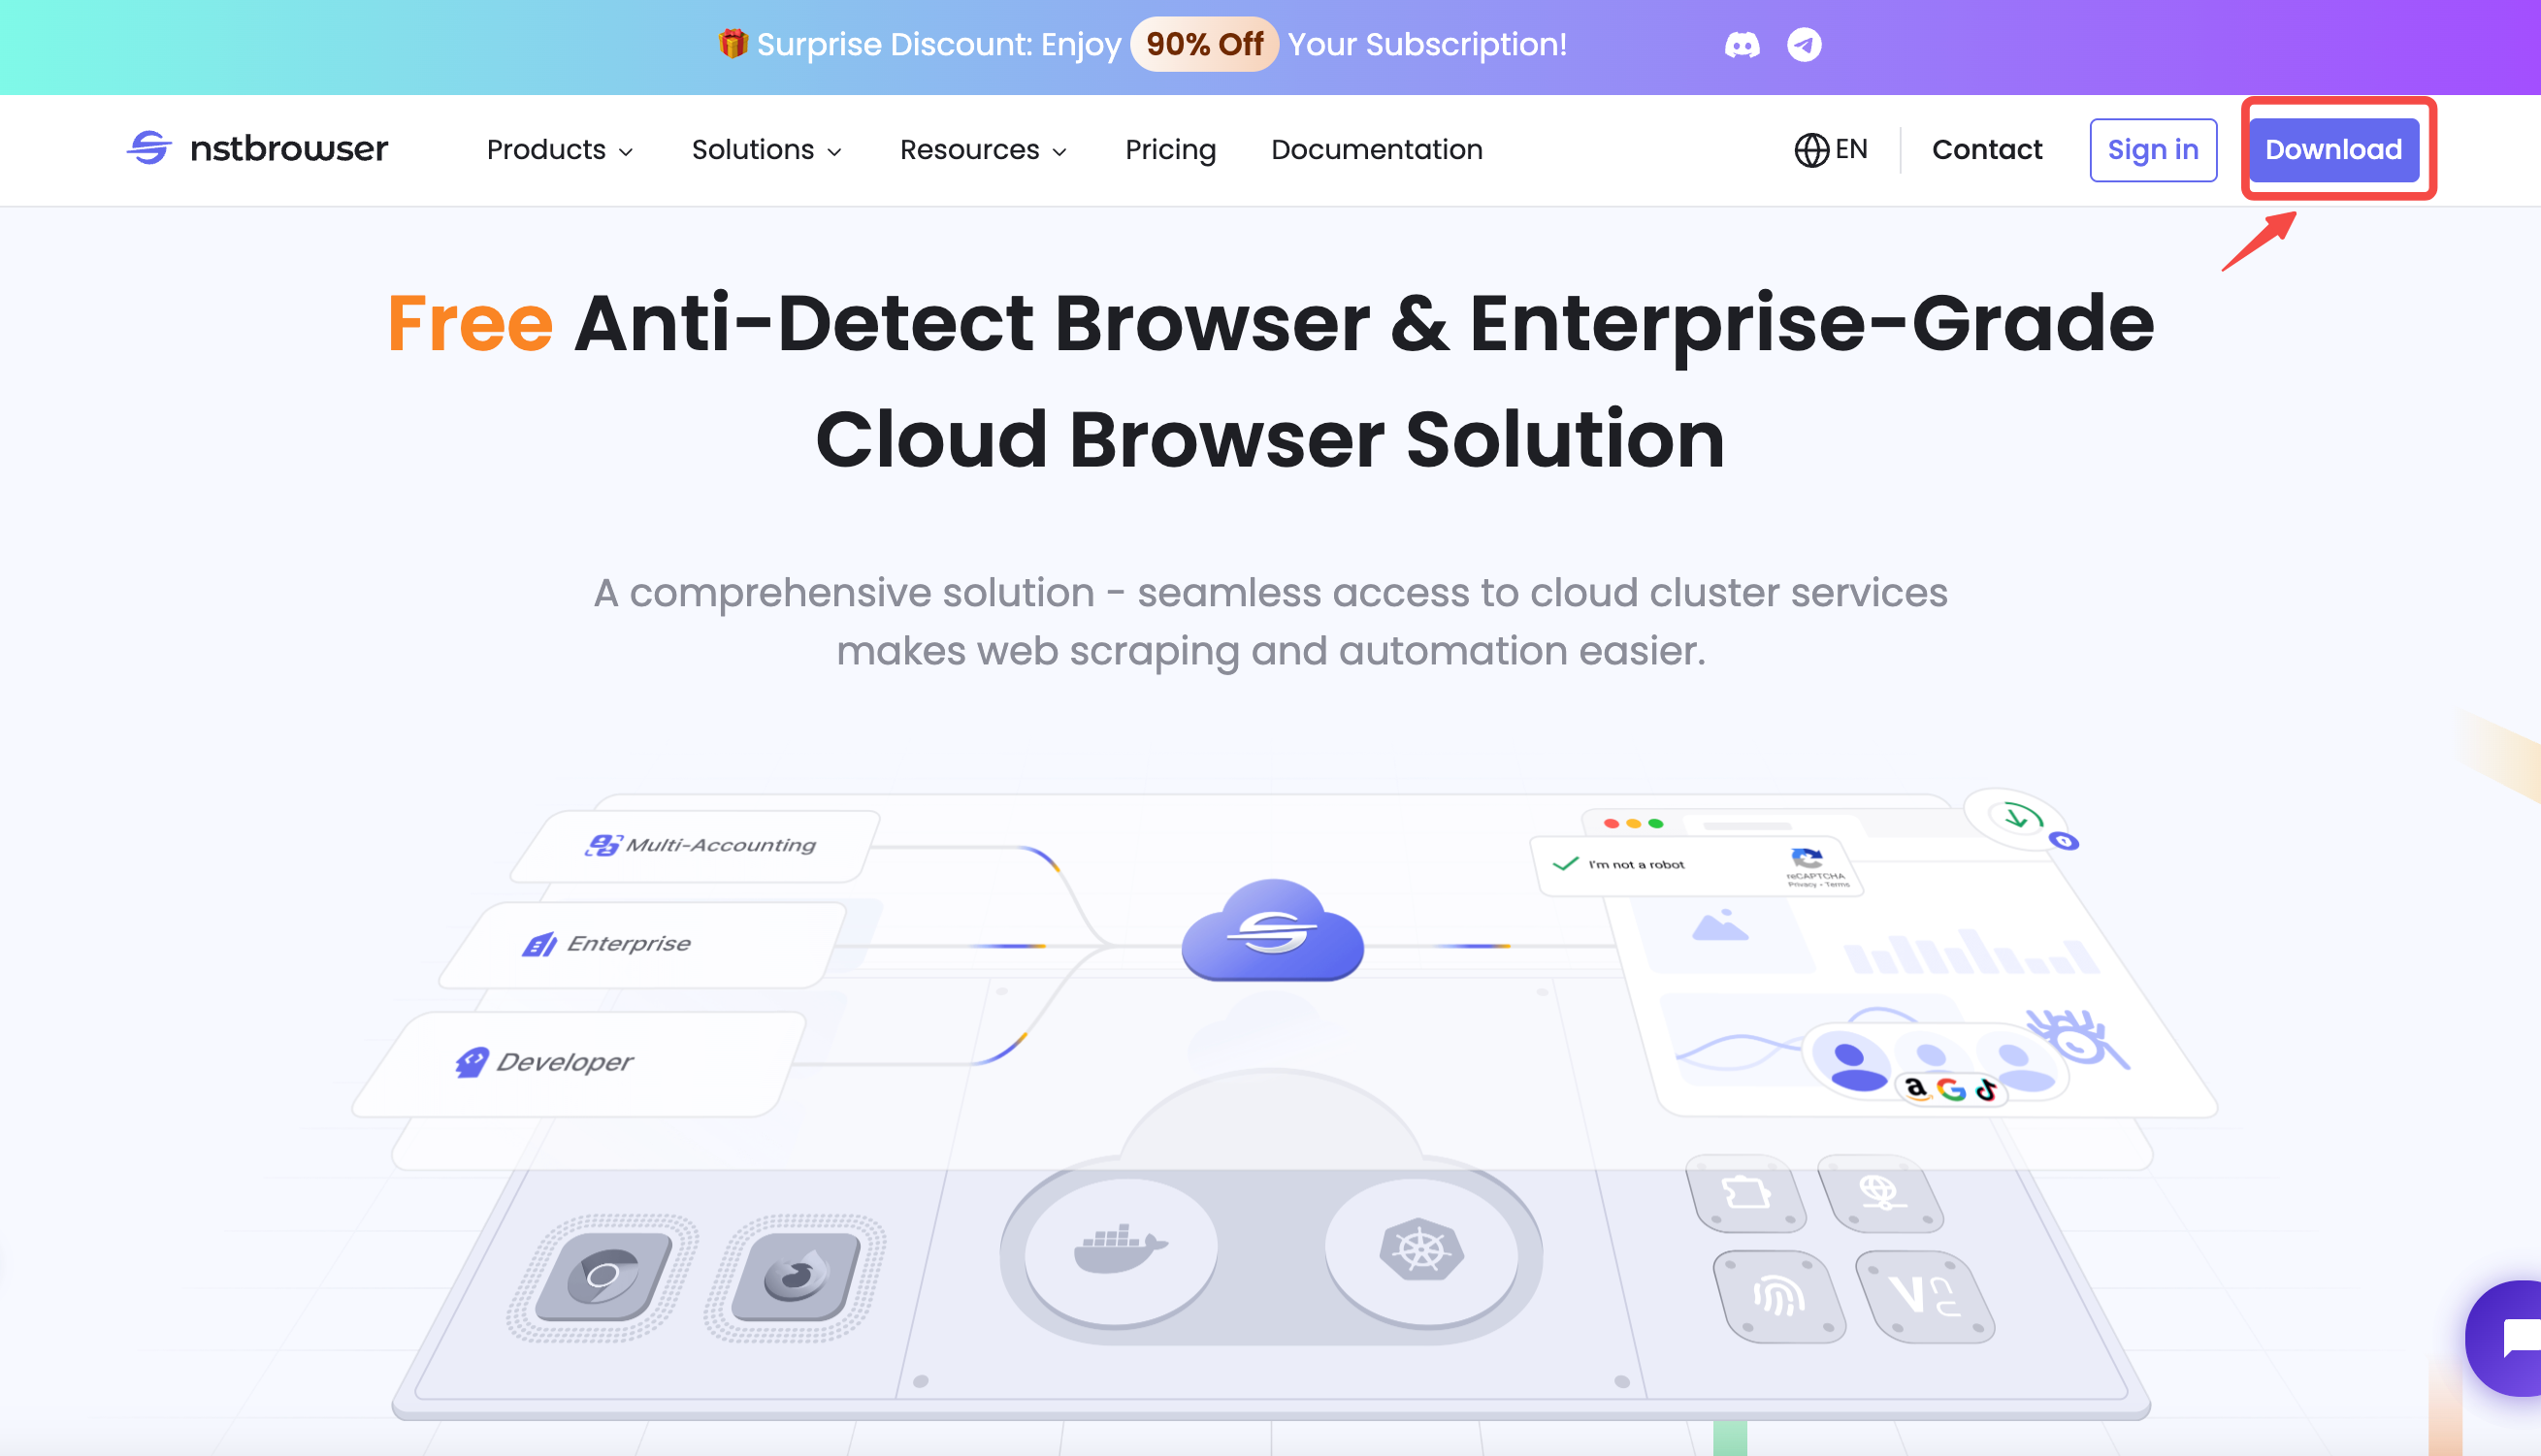Open the Contact page

(x=1987, y=150)
